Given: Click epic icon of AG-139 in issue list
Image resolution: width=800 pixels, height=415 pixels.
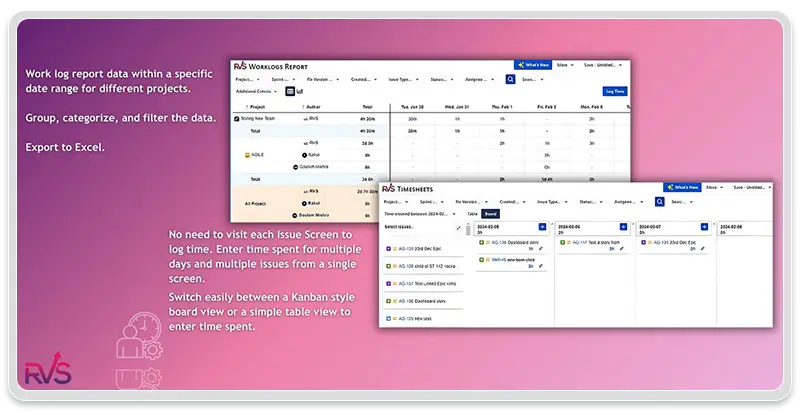Looking at the screenshot, I should [388, 249].
